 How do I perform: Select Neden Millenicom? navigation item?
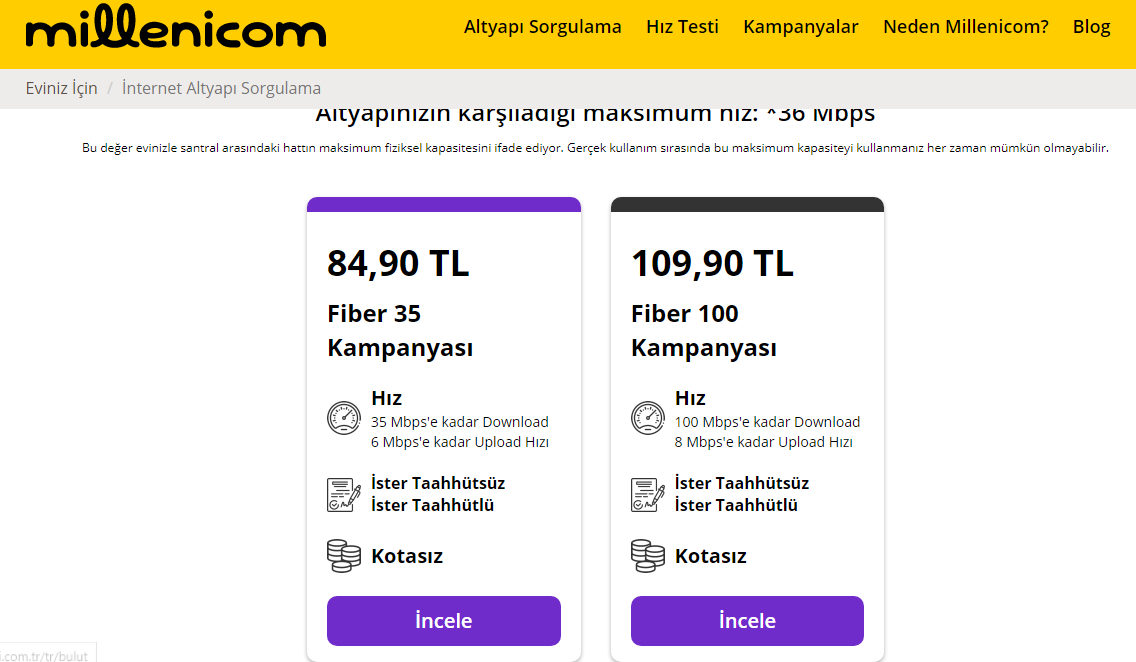coord(965,27)
